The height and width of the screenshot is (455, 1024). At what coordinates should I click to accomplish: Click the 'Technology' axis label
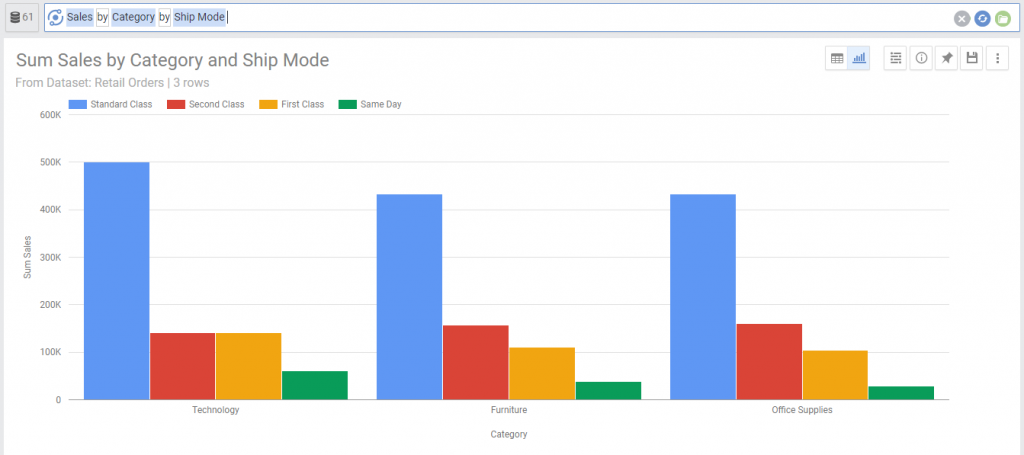[x=216, y=411]
